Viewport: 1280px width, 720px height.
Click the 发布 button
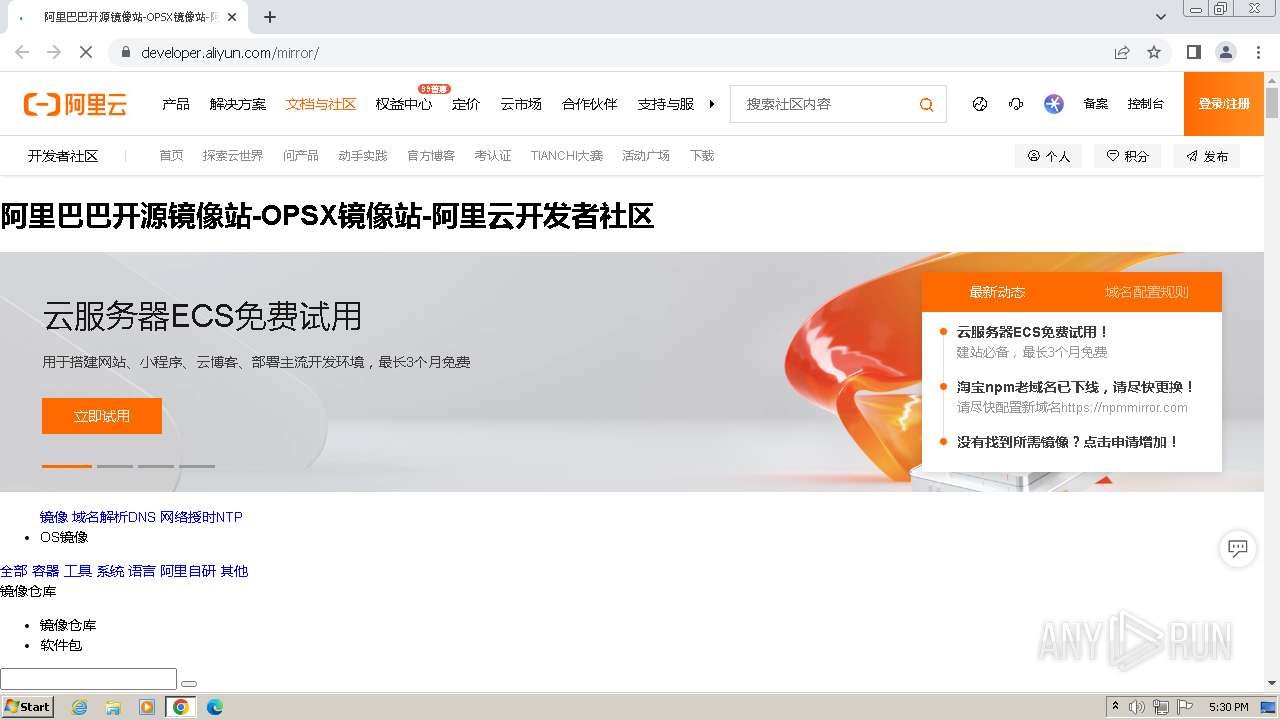[1207, 156]
